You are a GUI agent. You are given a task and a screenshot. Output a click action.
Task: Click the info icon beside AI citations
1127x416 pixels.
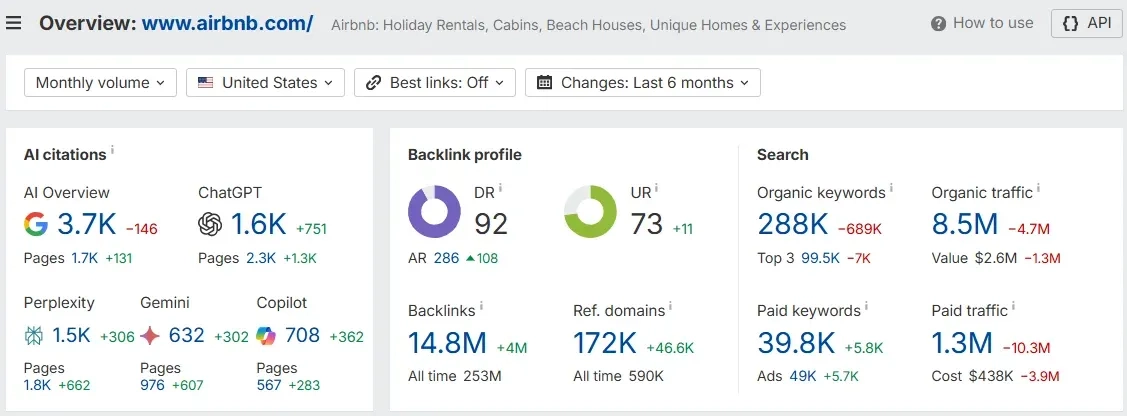(112, 151)
